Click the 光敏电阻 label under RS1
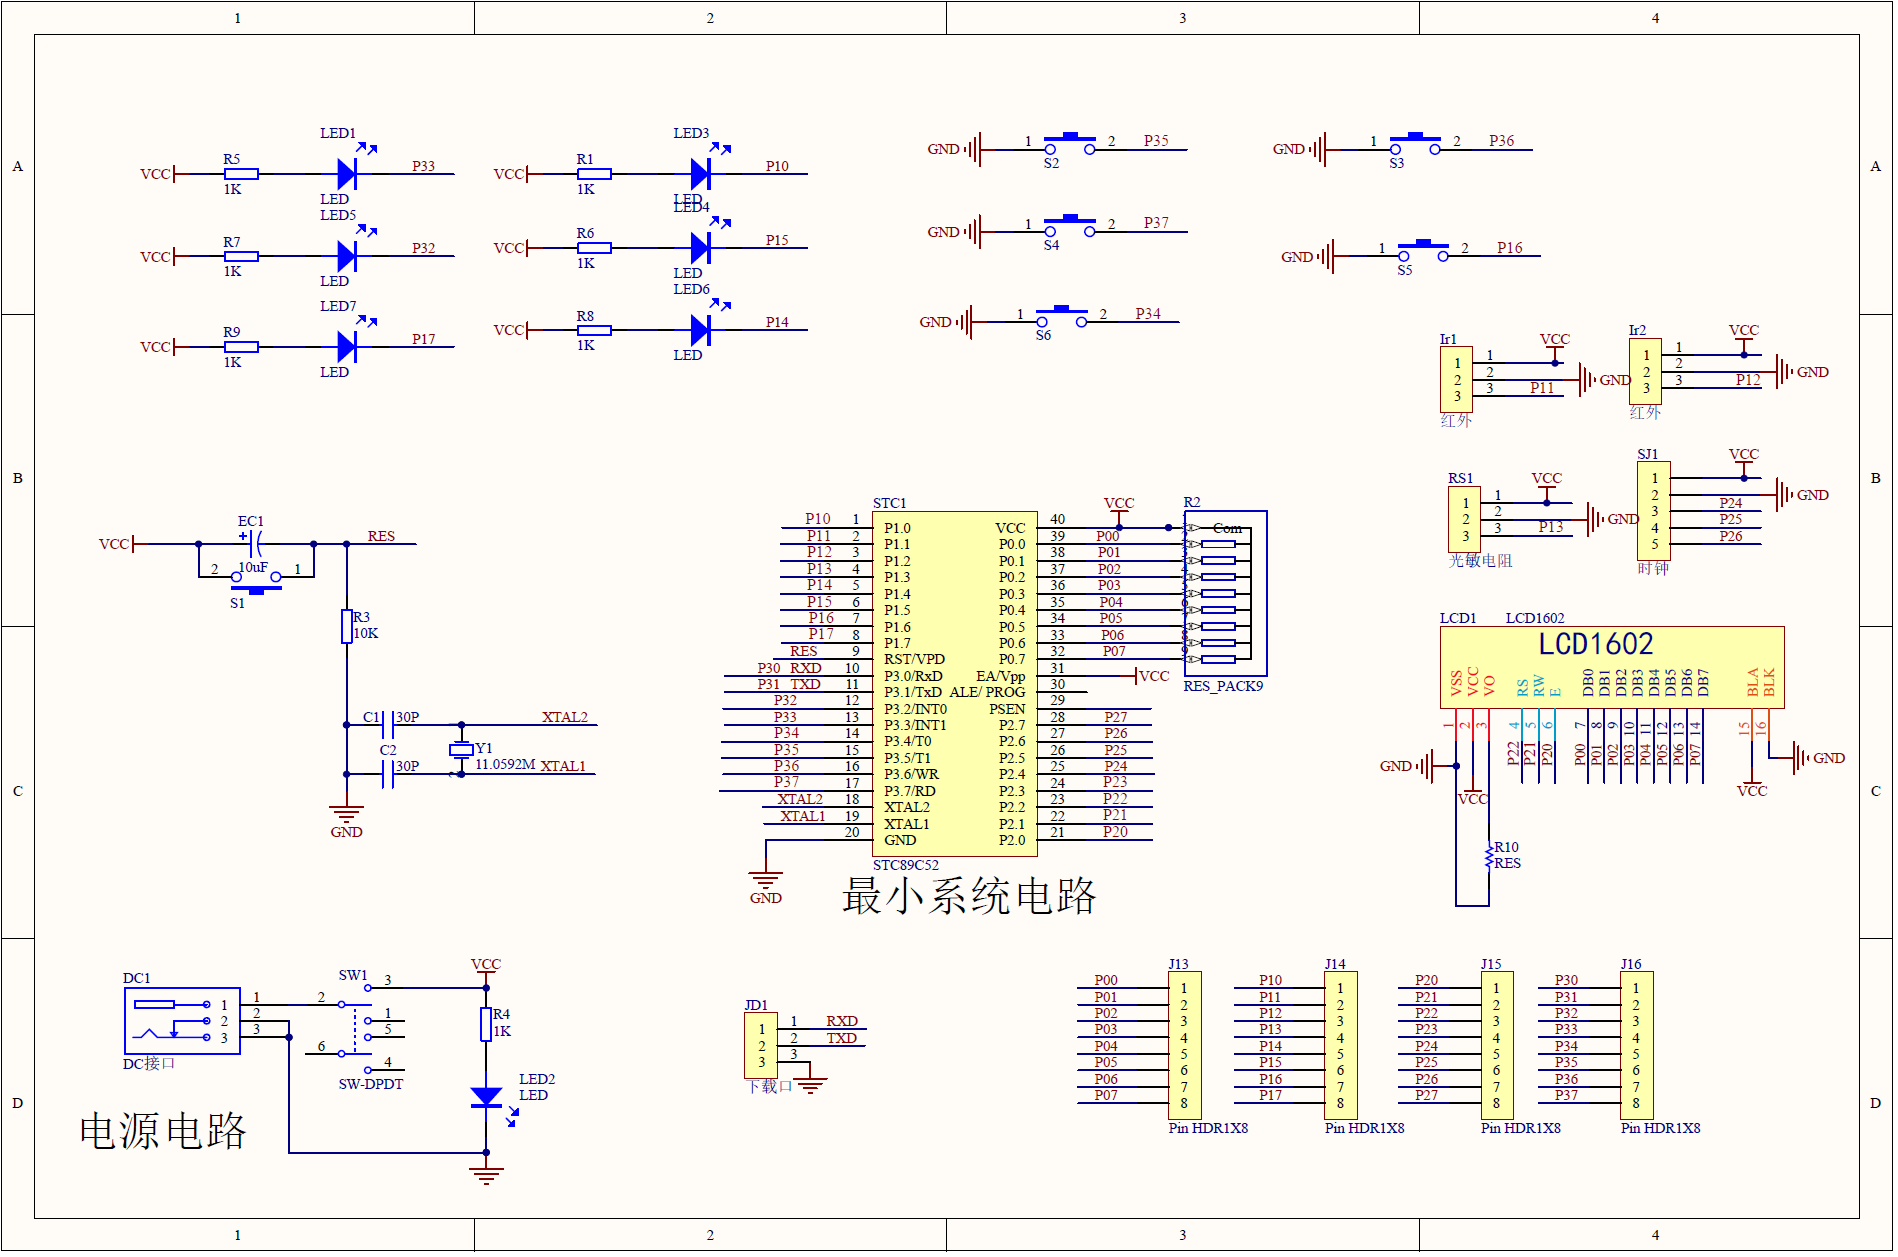1898x1257 pixels. click(x=1481, y=561)
